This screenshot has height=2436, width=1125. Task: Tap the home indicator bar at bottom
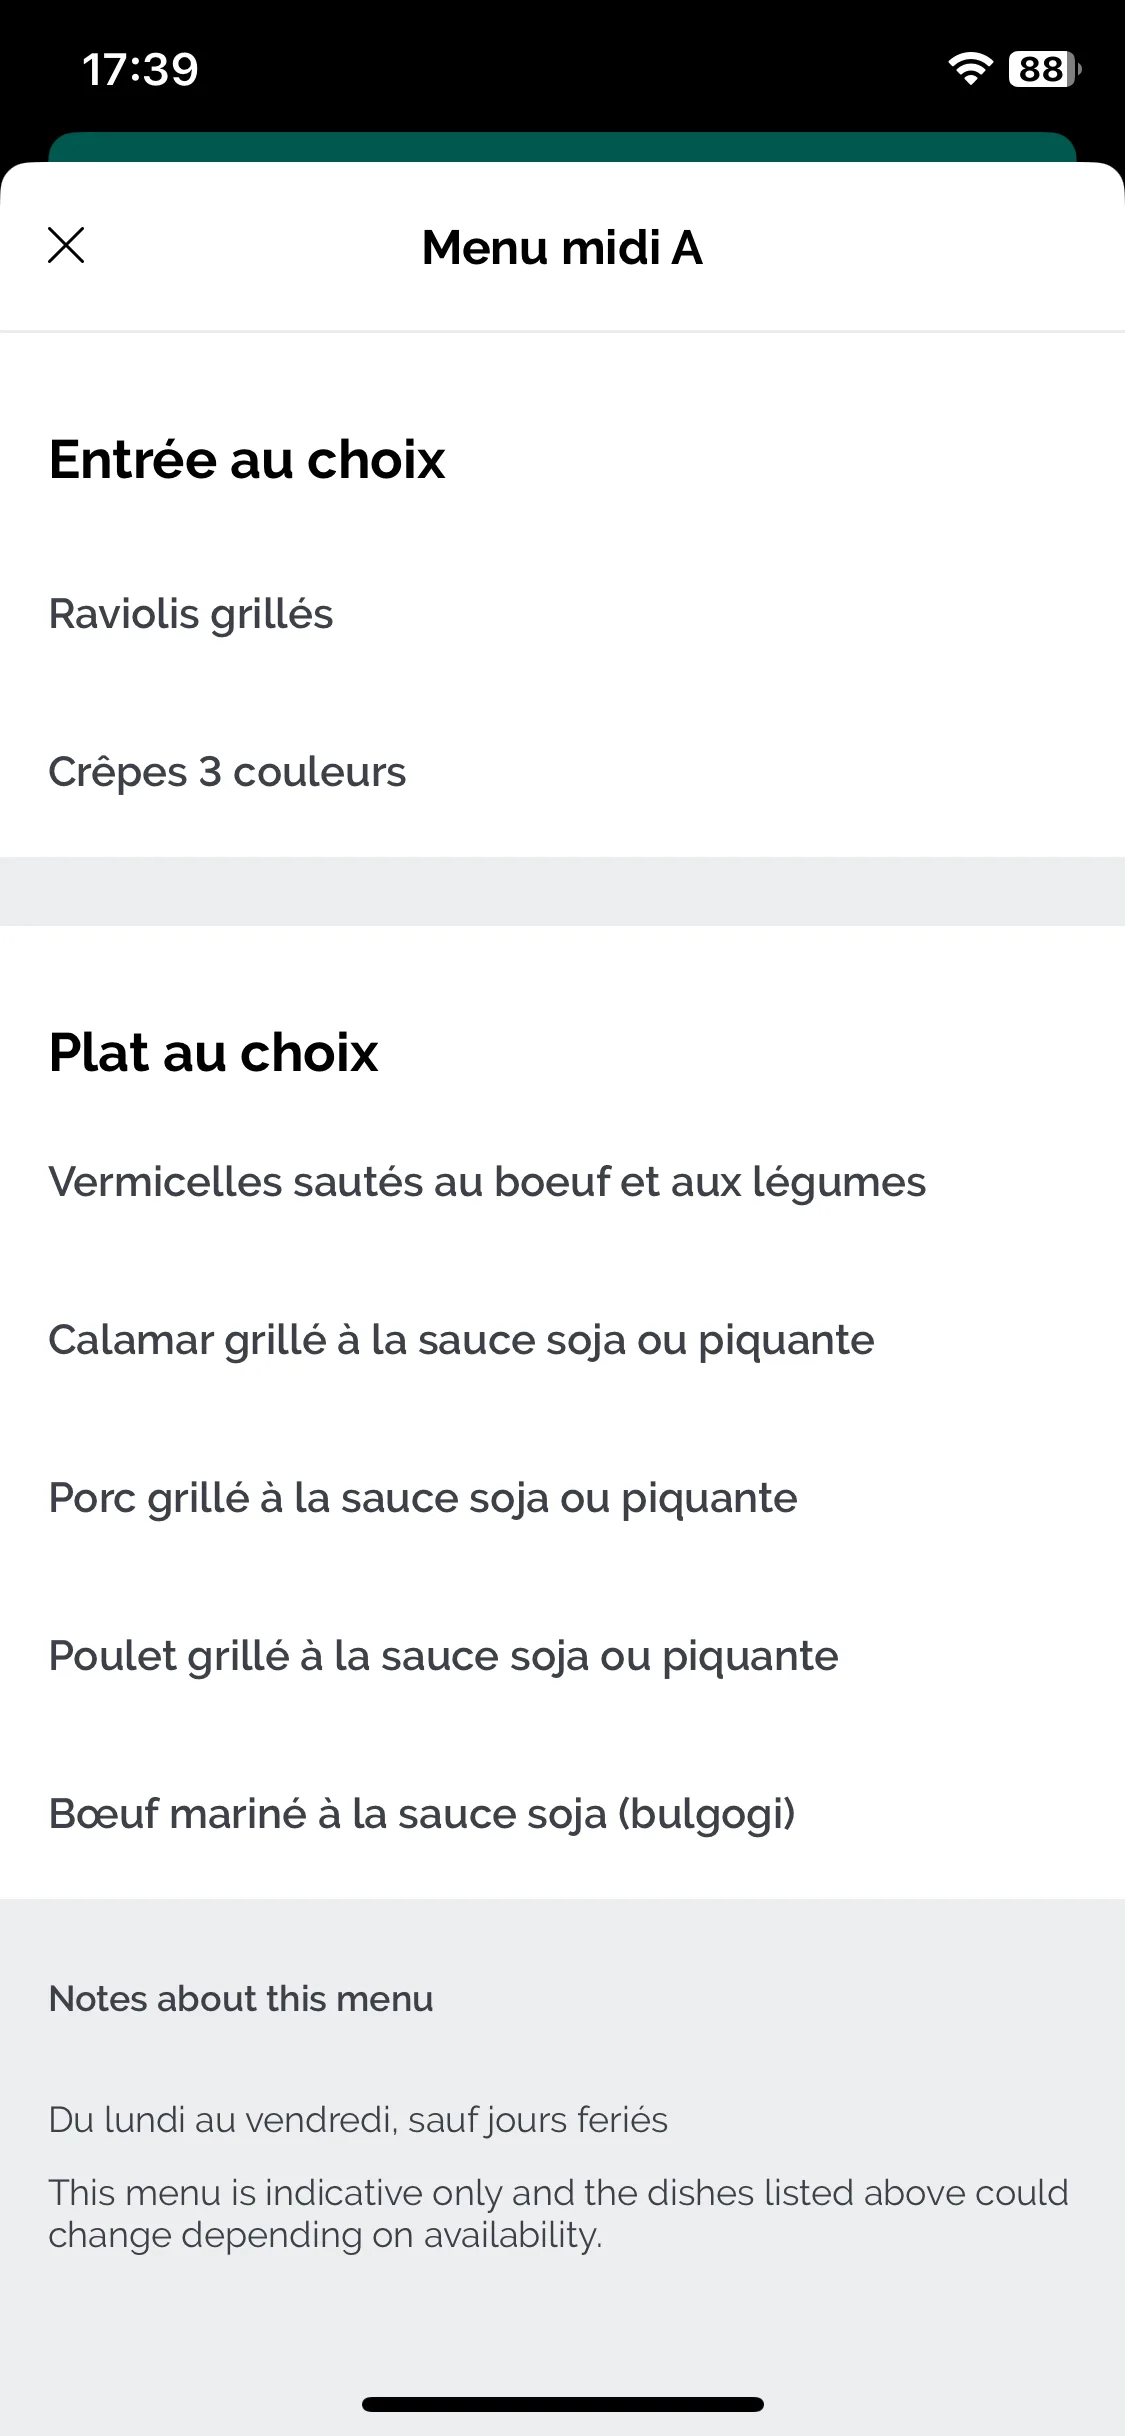[x=563, y=2404]
